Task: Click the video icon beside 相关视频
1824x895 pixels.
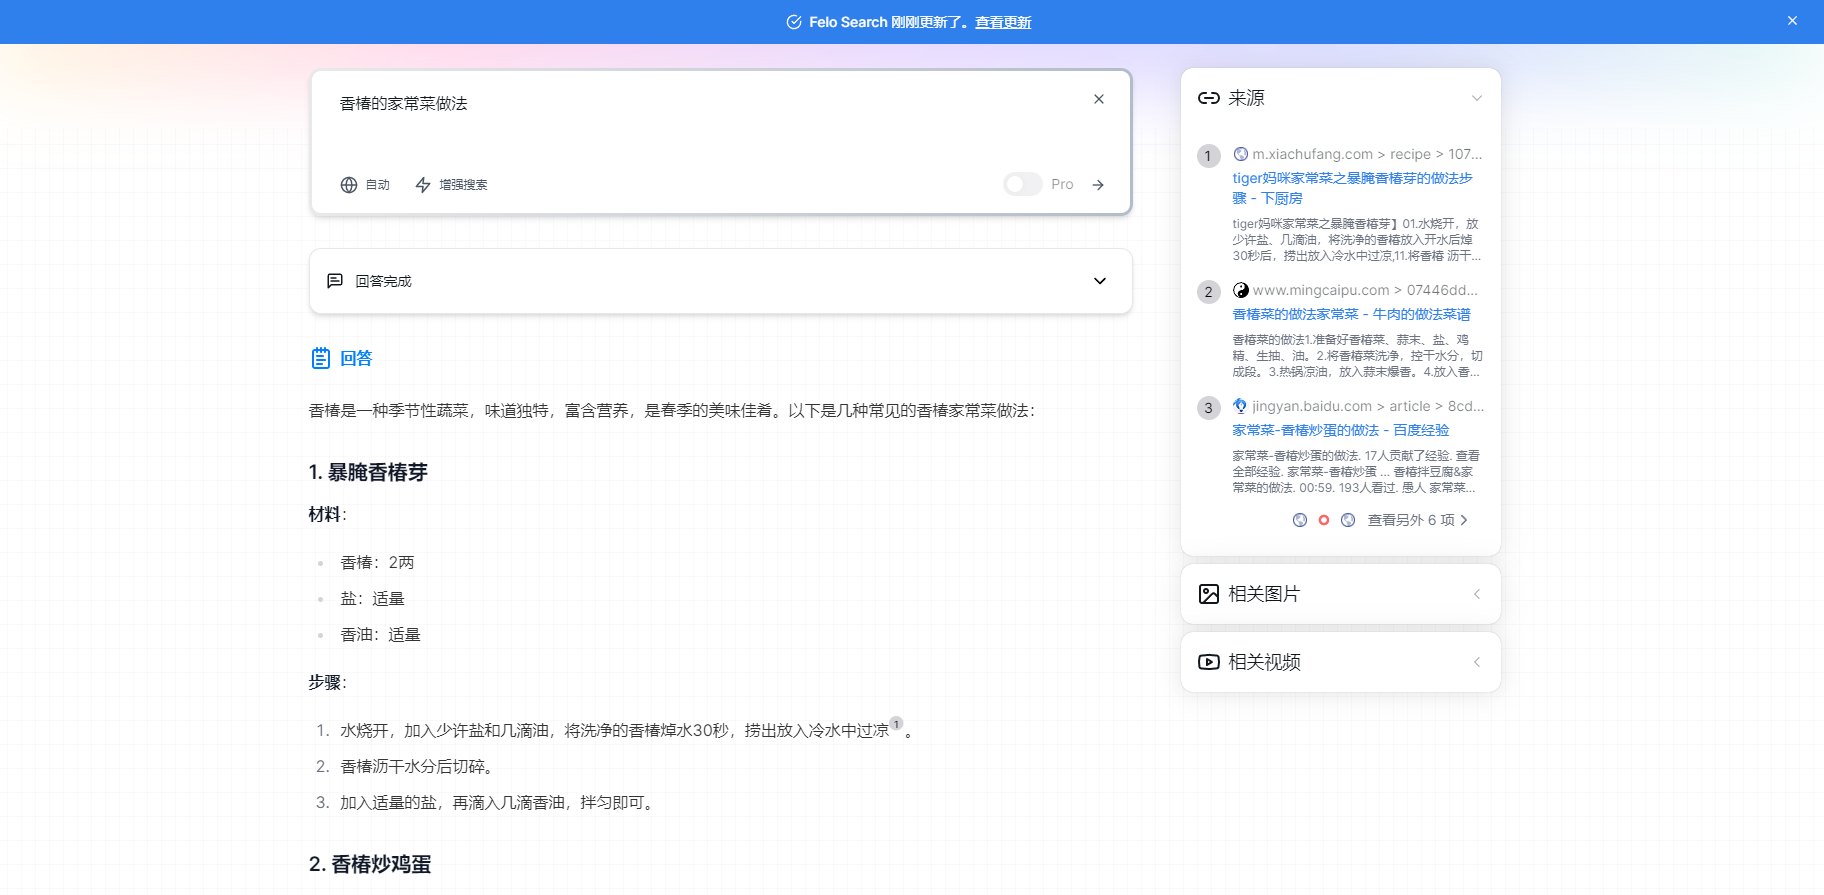Action: pos(1208,662)
